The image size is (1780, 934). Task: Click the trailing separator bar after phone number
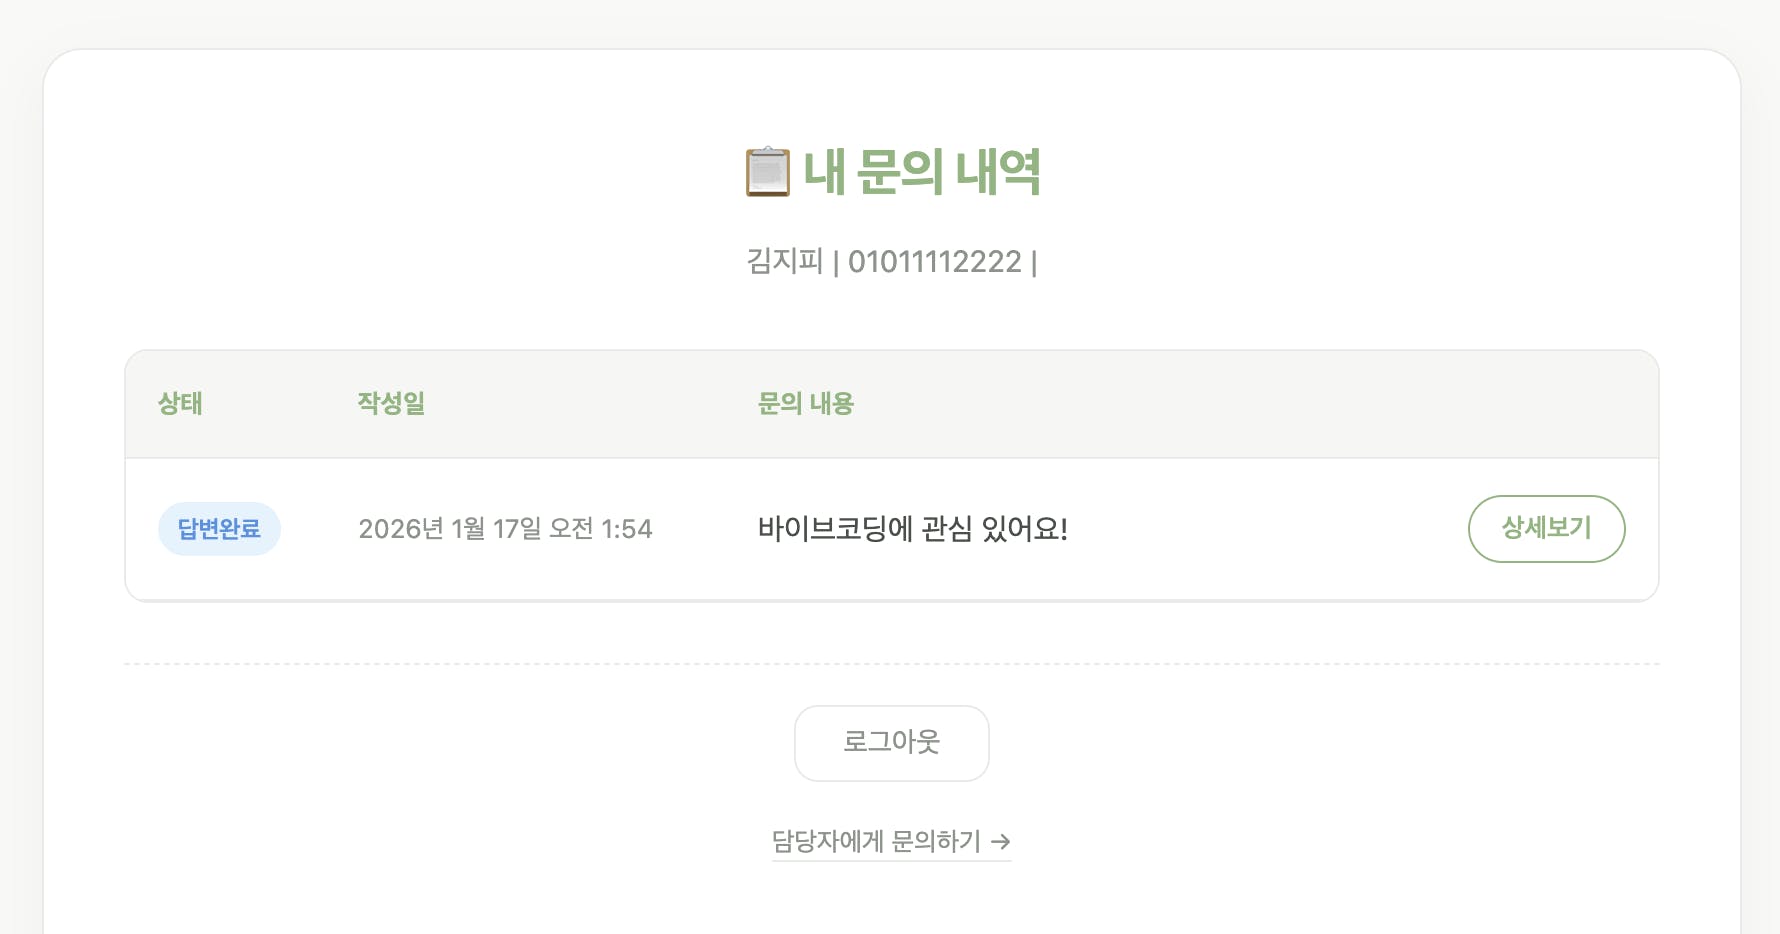click(x=1034, y=263)
